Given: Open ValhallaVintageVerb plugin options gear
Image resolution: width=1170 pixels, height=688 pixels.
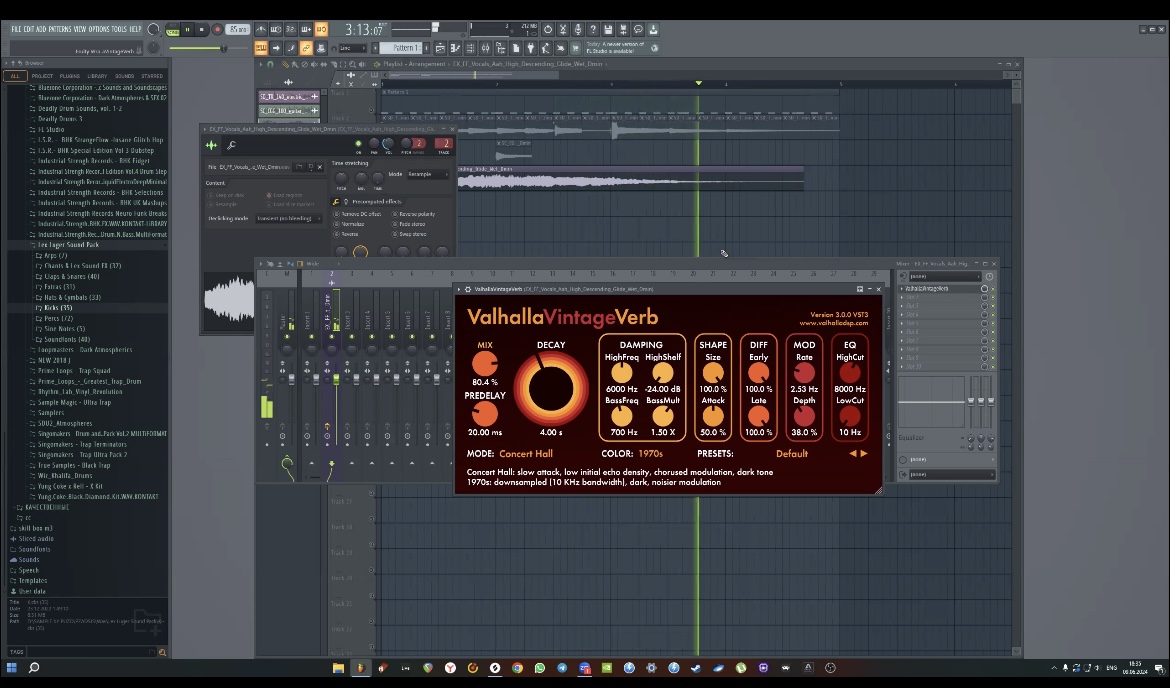Looking at the screenshot, I should click(468, 289).
